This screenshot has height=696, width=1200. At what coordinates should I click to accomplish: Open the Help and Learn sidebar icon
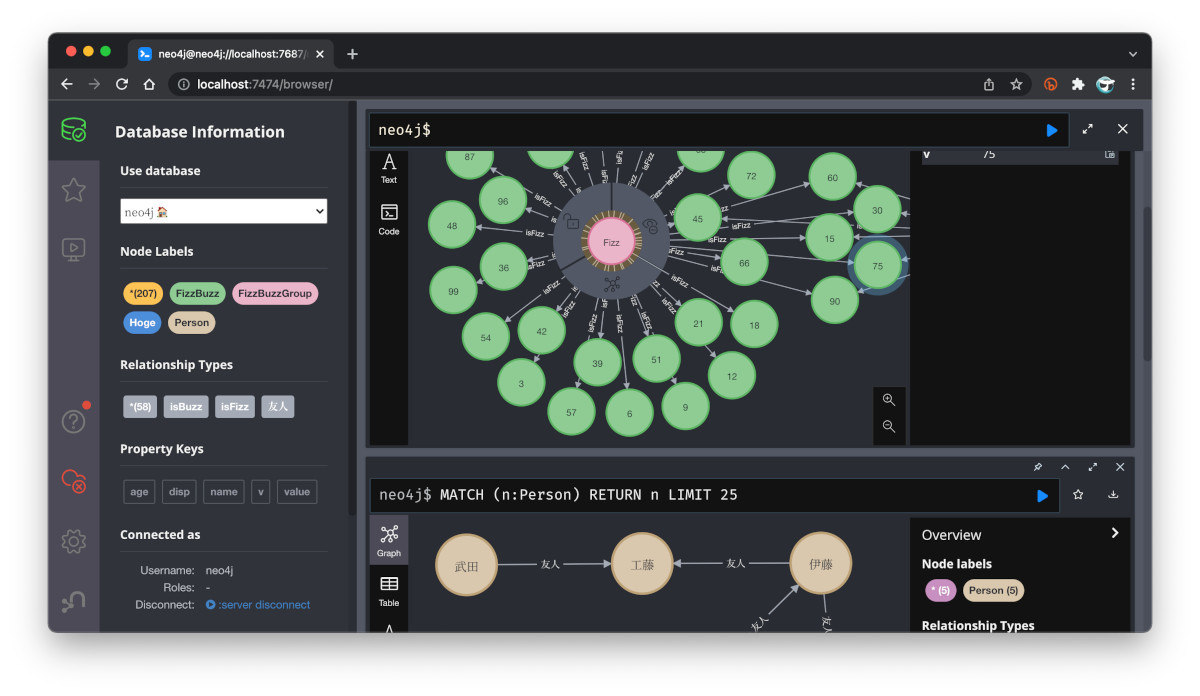(73, 421)
